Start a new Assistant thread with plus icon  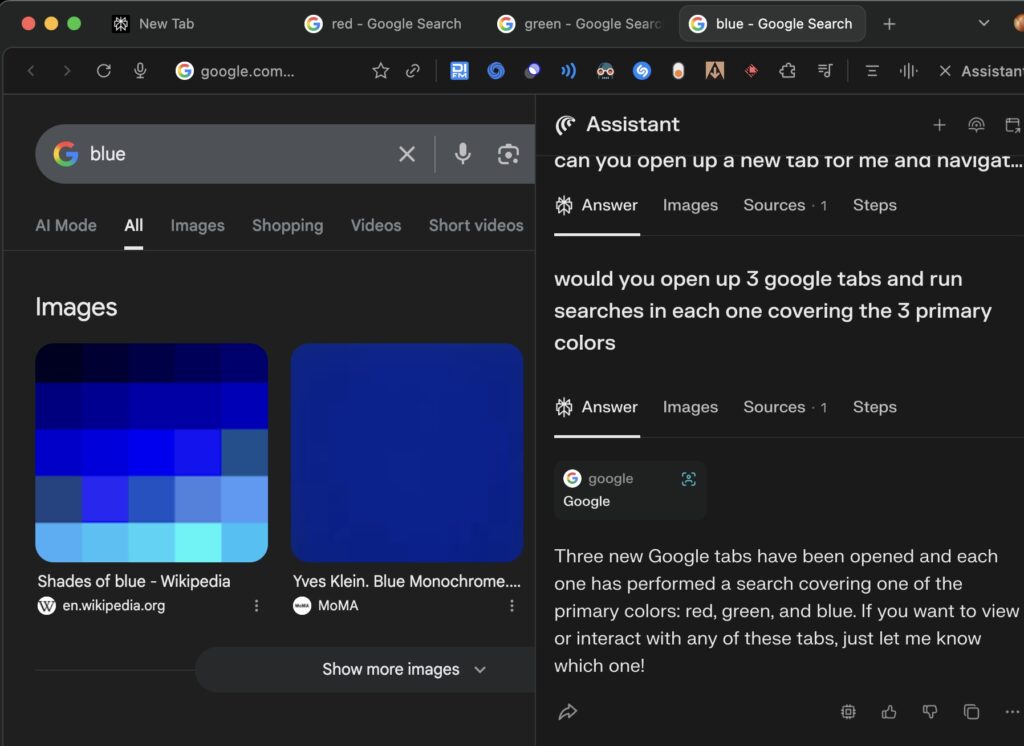tap(939, 125)
